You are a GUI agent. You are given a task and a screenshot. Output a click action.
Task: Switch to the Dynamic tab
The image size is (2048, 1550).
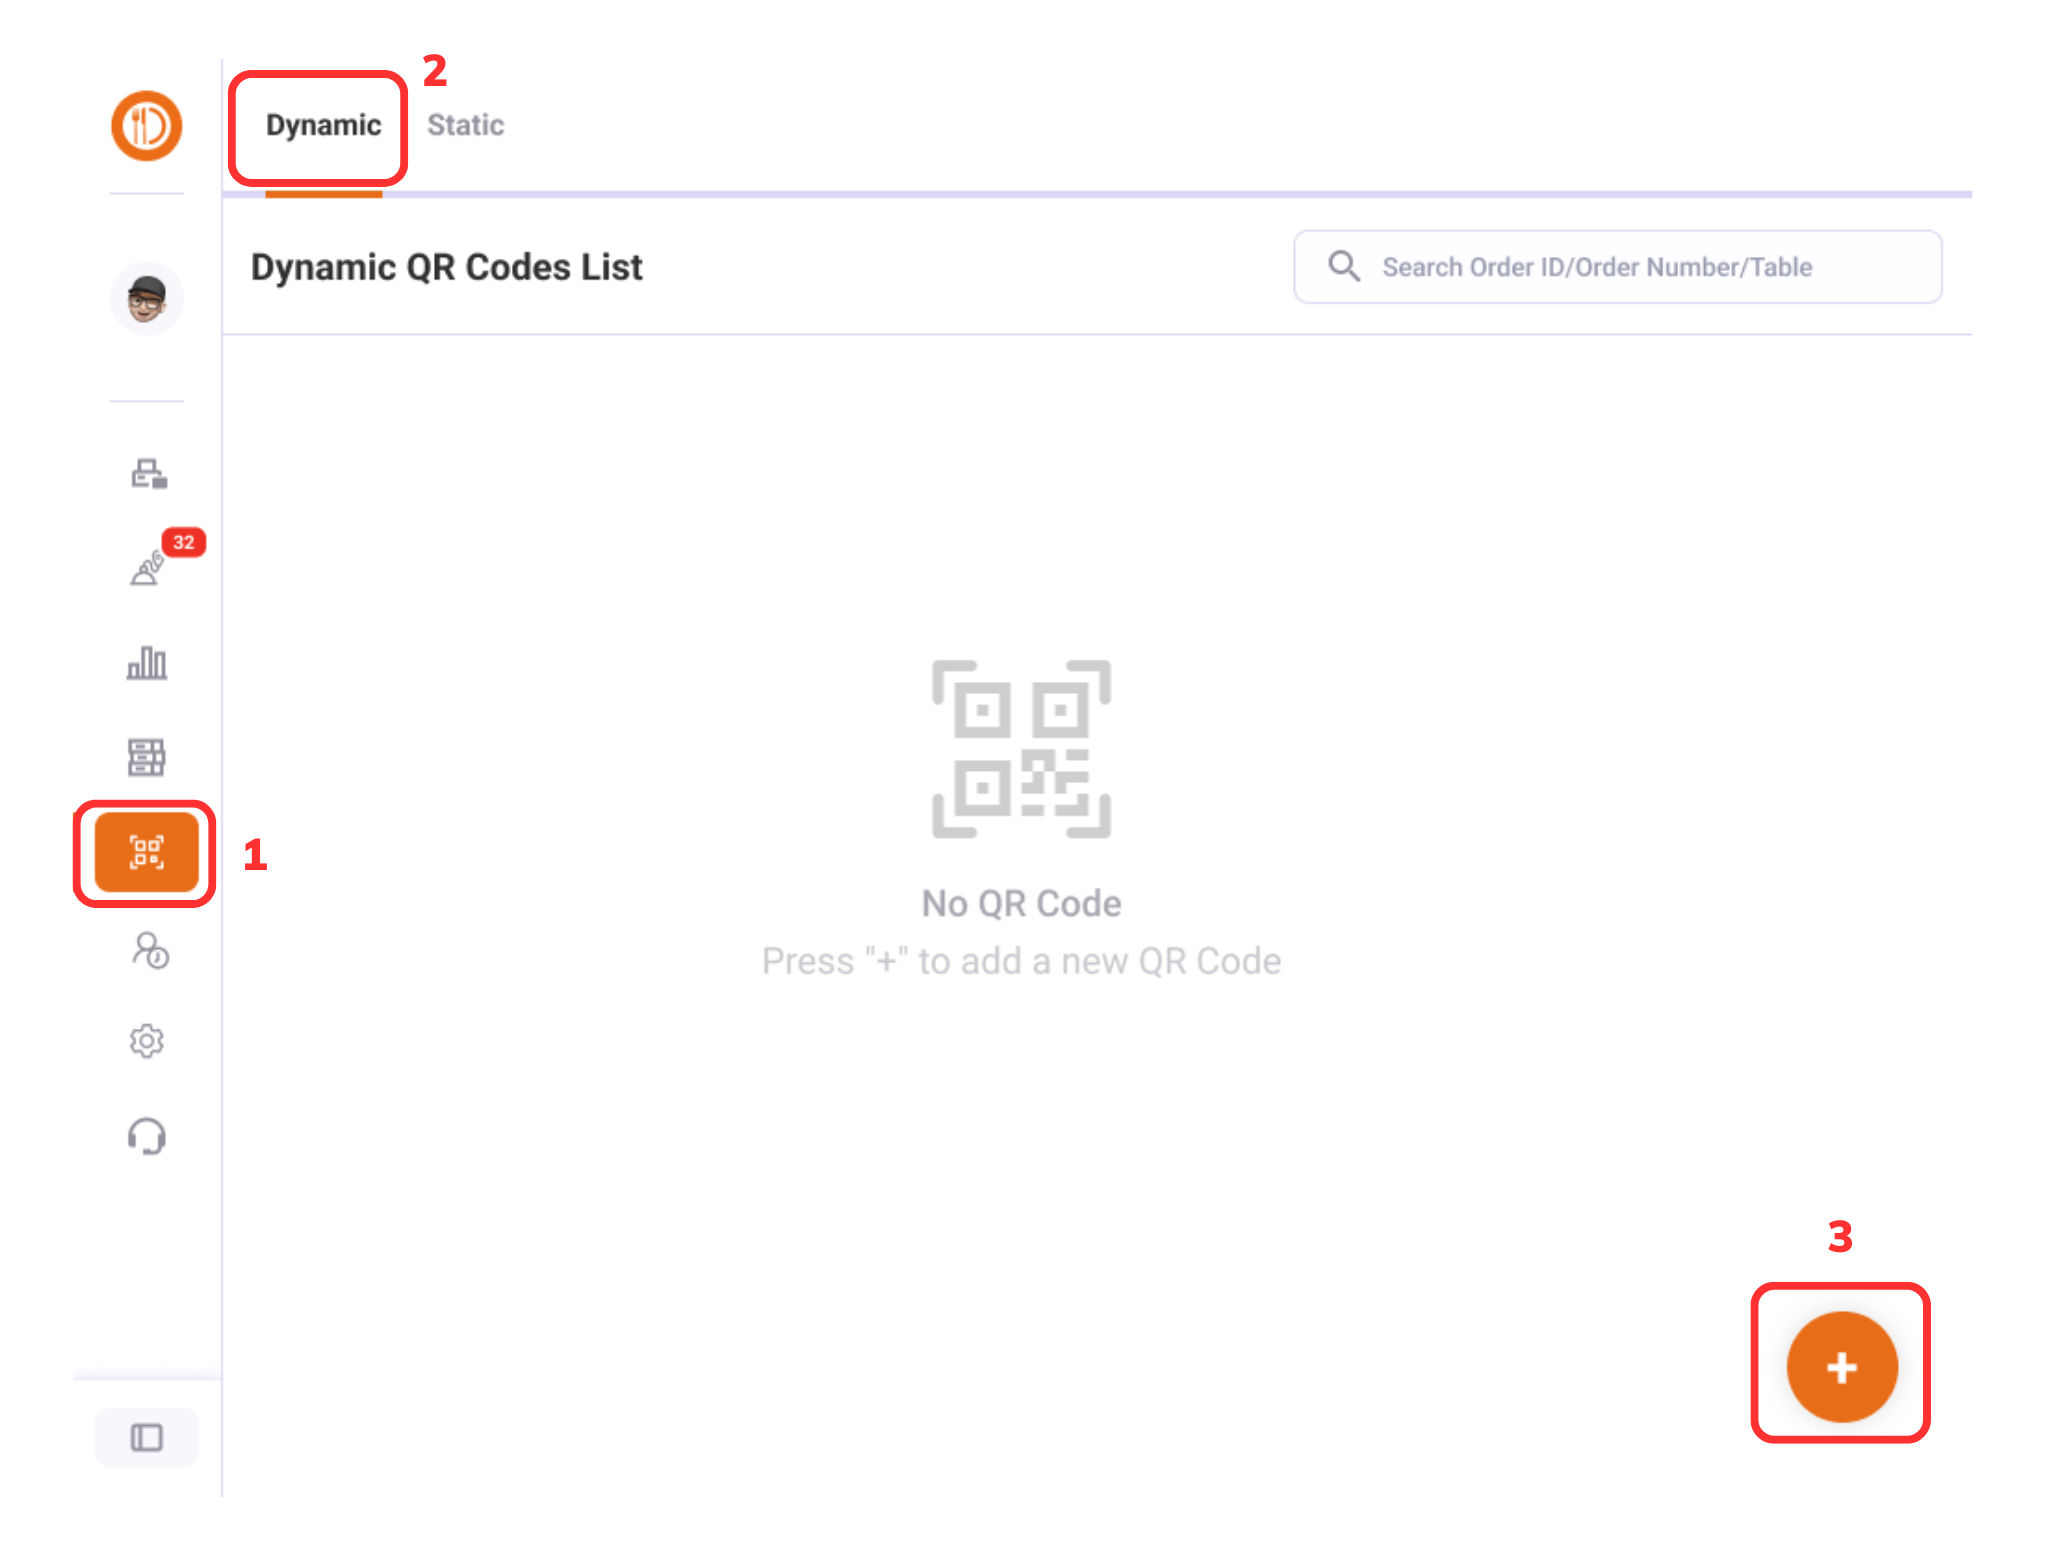323,125
